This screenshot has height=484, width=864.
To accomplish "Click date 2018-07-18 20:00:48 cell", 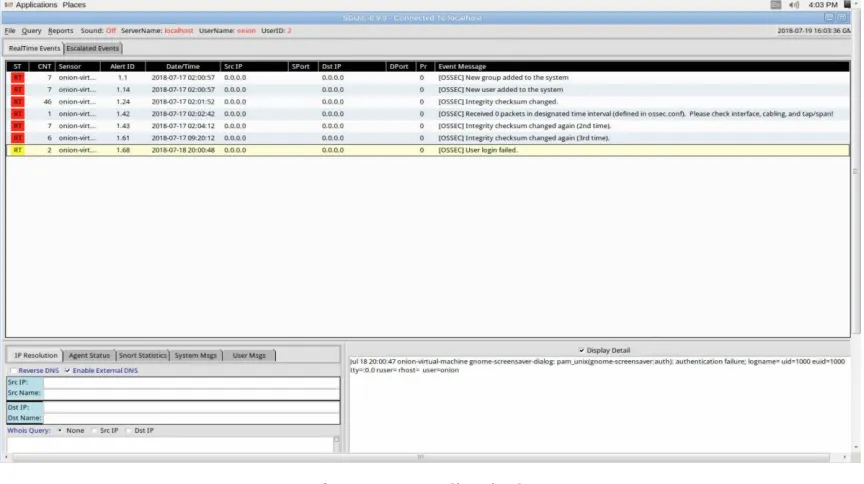I will [x=183, y=150].
